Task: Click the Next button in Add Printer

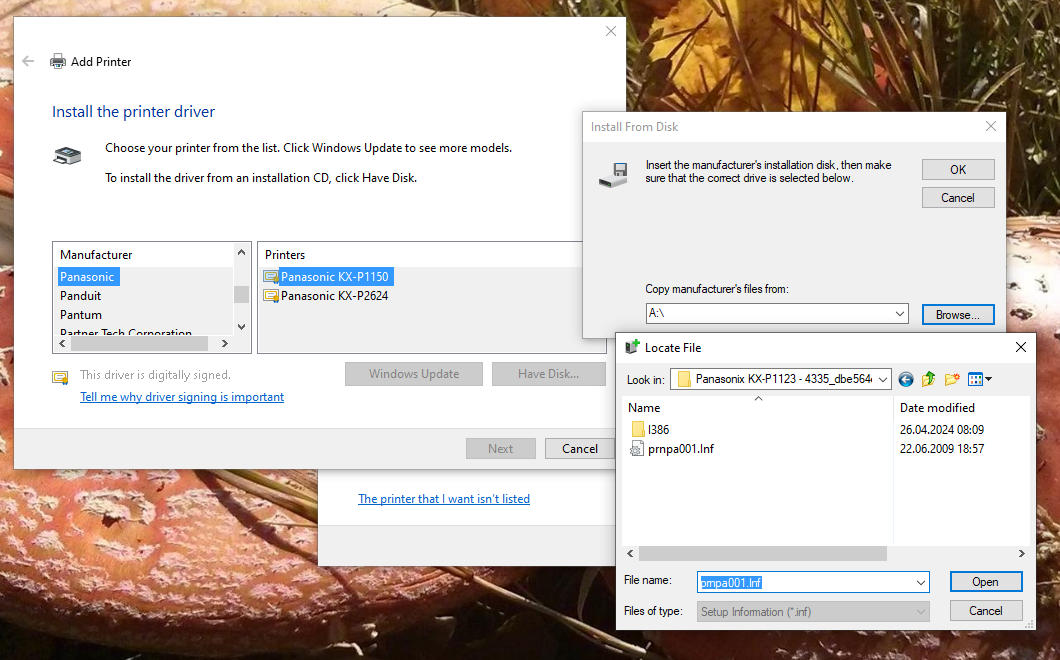Action: click(x=500, y=448)
